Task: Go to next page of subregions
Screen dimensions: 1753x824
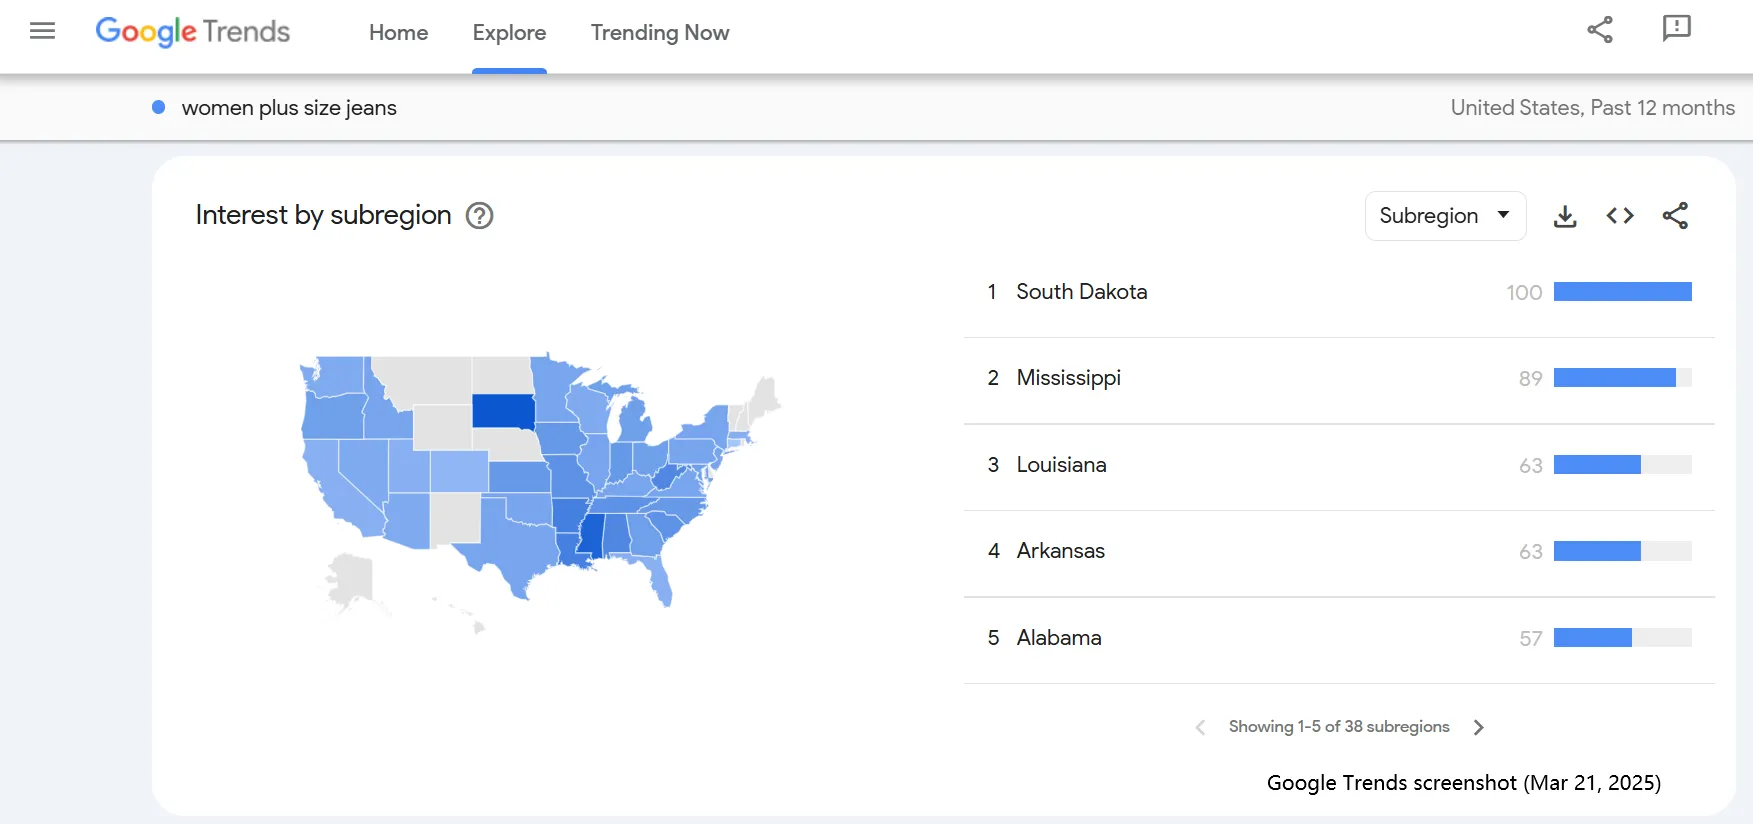Action: 1479,727
